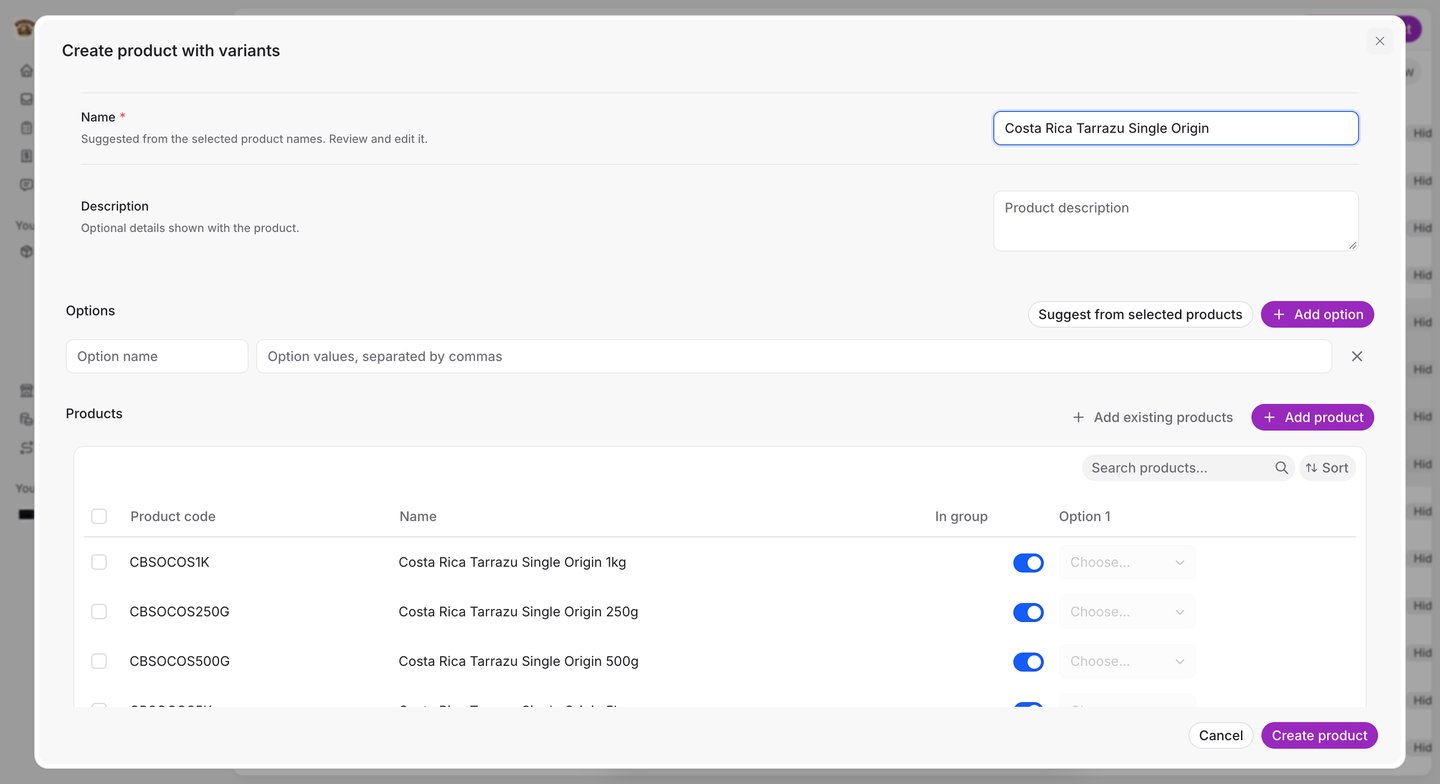Edit the product Name field

(x=1176, y=128)
